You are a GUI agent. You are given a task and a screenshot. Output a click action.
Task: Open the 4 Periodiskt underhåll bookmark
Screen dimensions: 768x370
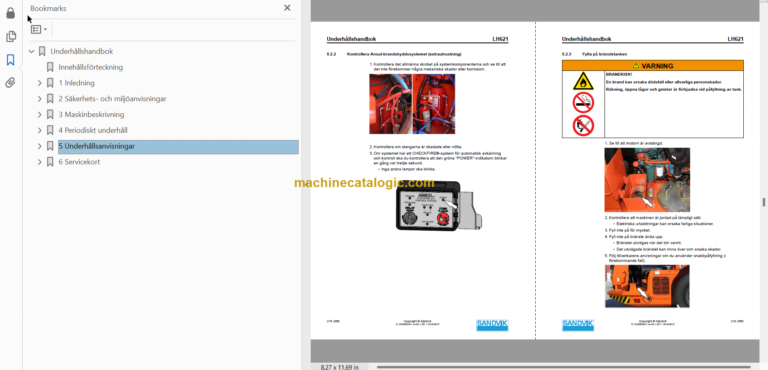(x=93, y=130)
